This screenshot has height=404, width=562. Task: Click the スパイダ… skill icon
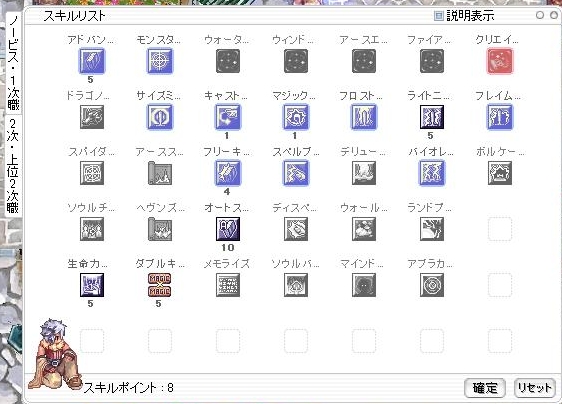point(92,173)
